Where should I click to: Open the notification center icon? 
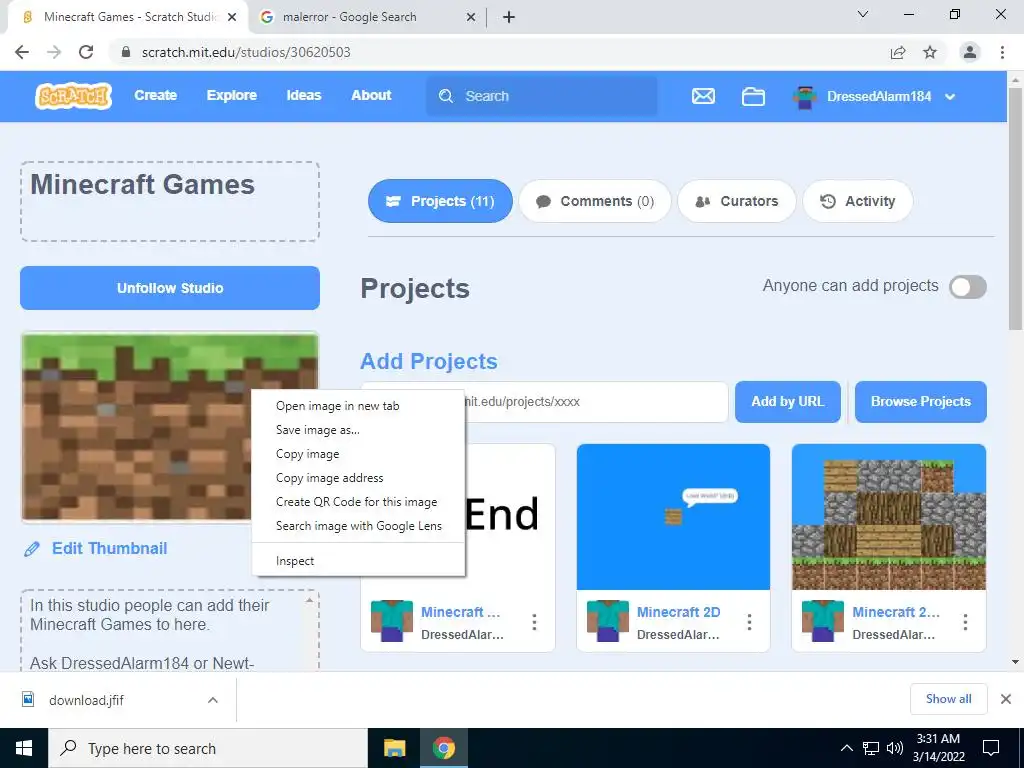tap(991, 748)
